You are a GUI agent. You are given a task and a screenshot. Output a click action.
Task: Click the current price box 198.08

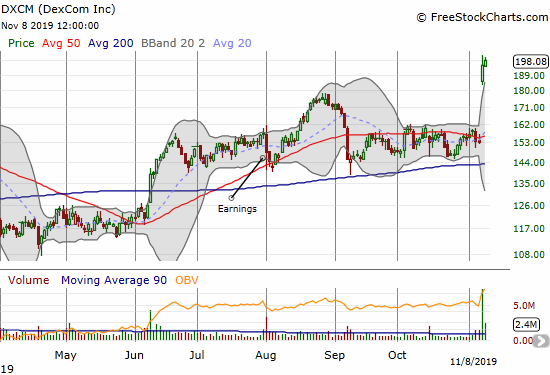click(530, 62)
